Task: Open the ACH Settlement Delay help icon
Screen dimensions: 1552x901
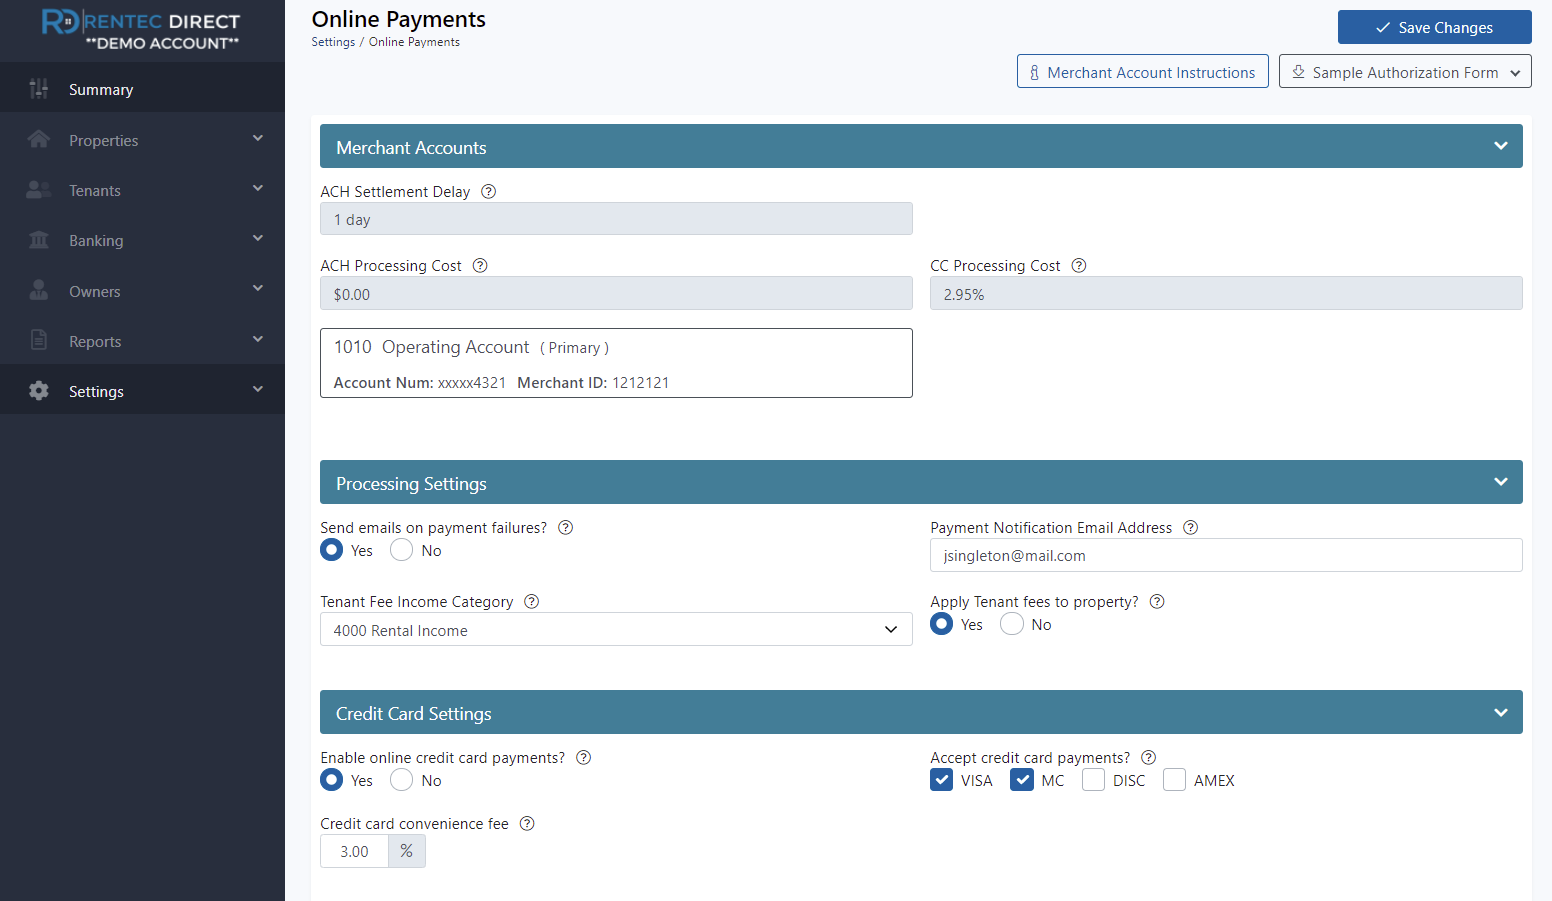Action: point(488,191)
